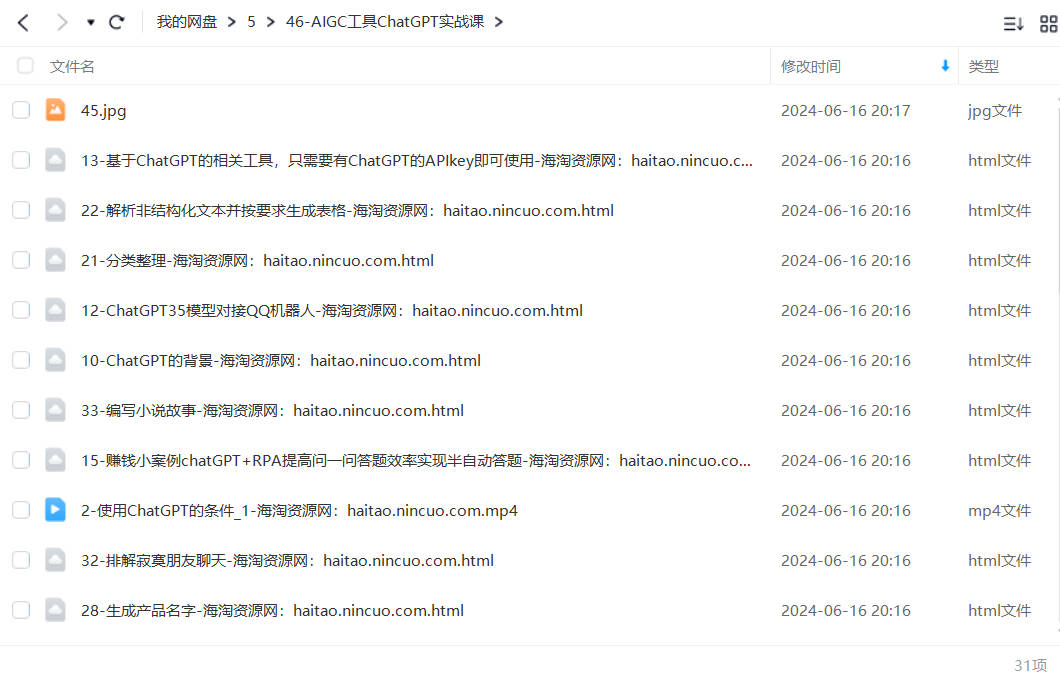Click the 31项 item count
This screenshot has height=681, width=1060.
point(1030,665)
